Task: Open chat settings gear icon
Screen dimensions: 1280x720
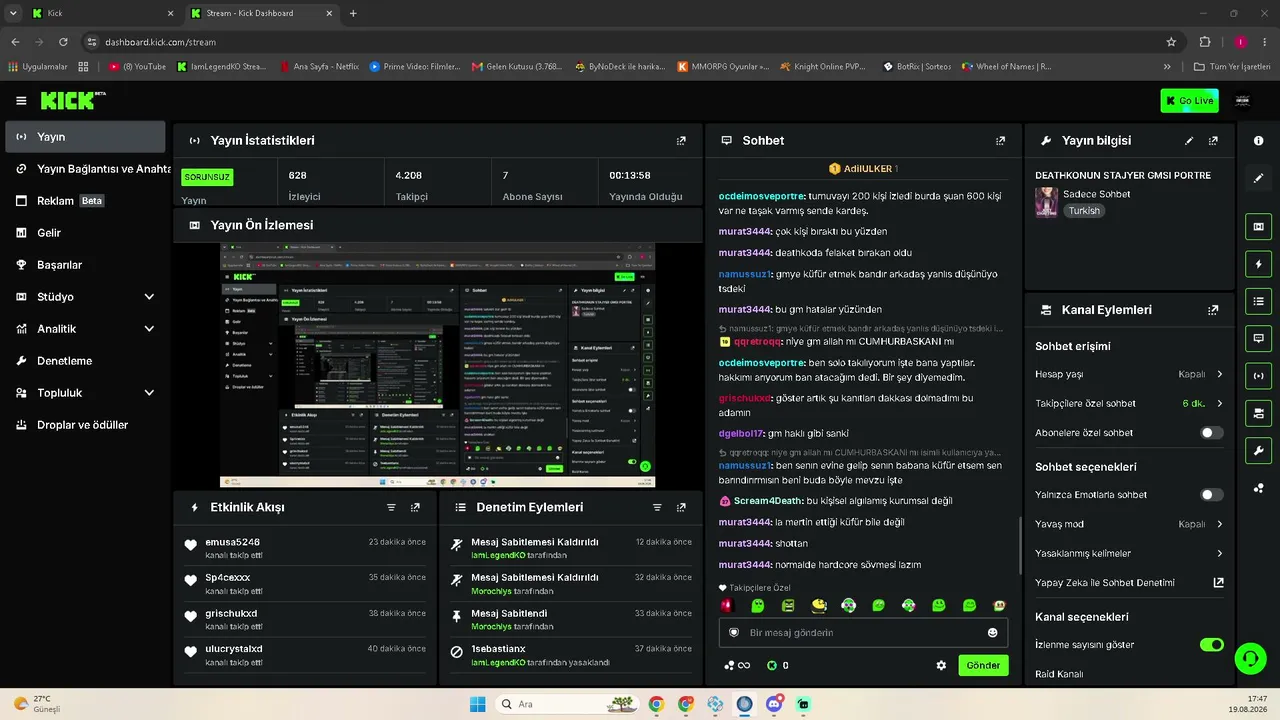Action: click(941, 665)
